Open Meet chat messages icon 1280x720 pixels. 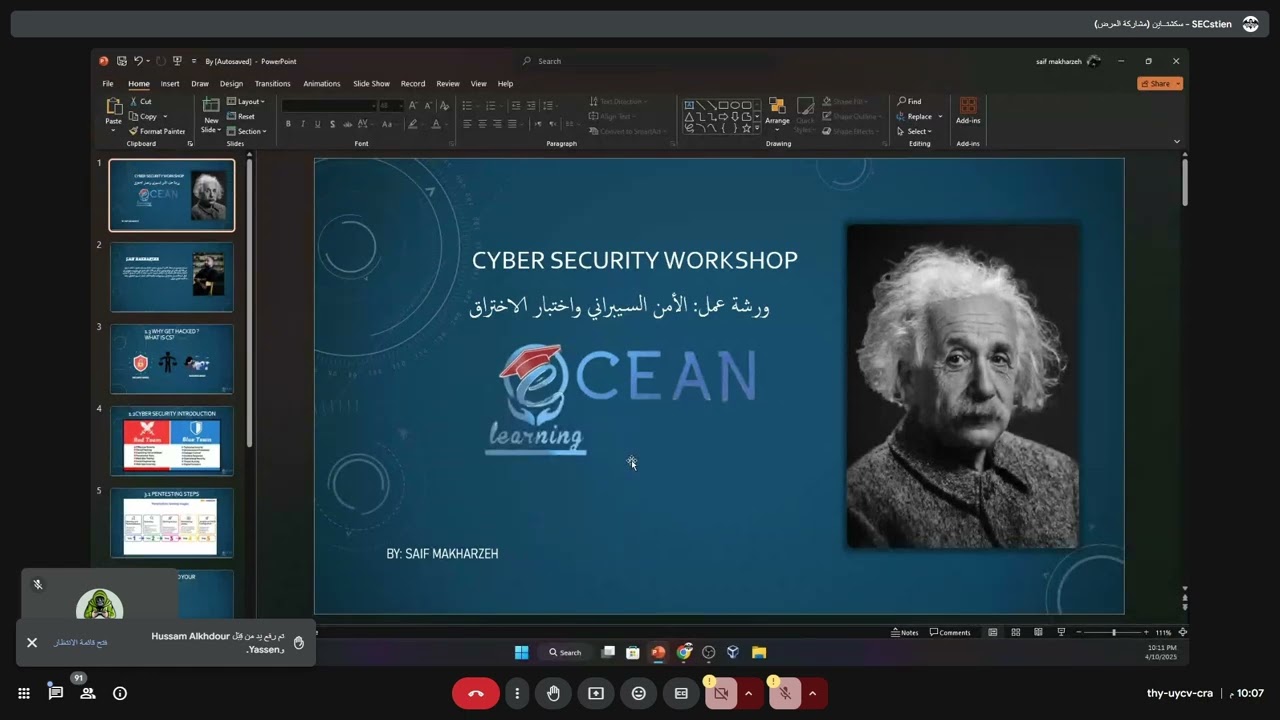pos(56,693)
